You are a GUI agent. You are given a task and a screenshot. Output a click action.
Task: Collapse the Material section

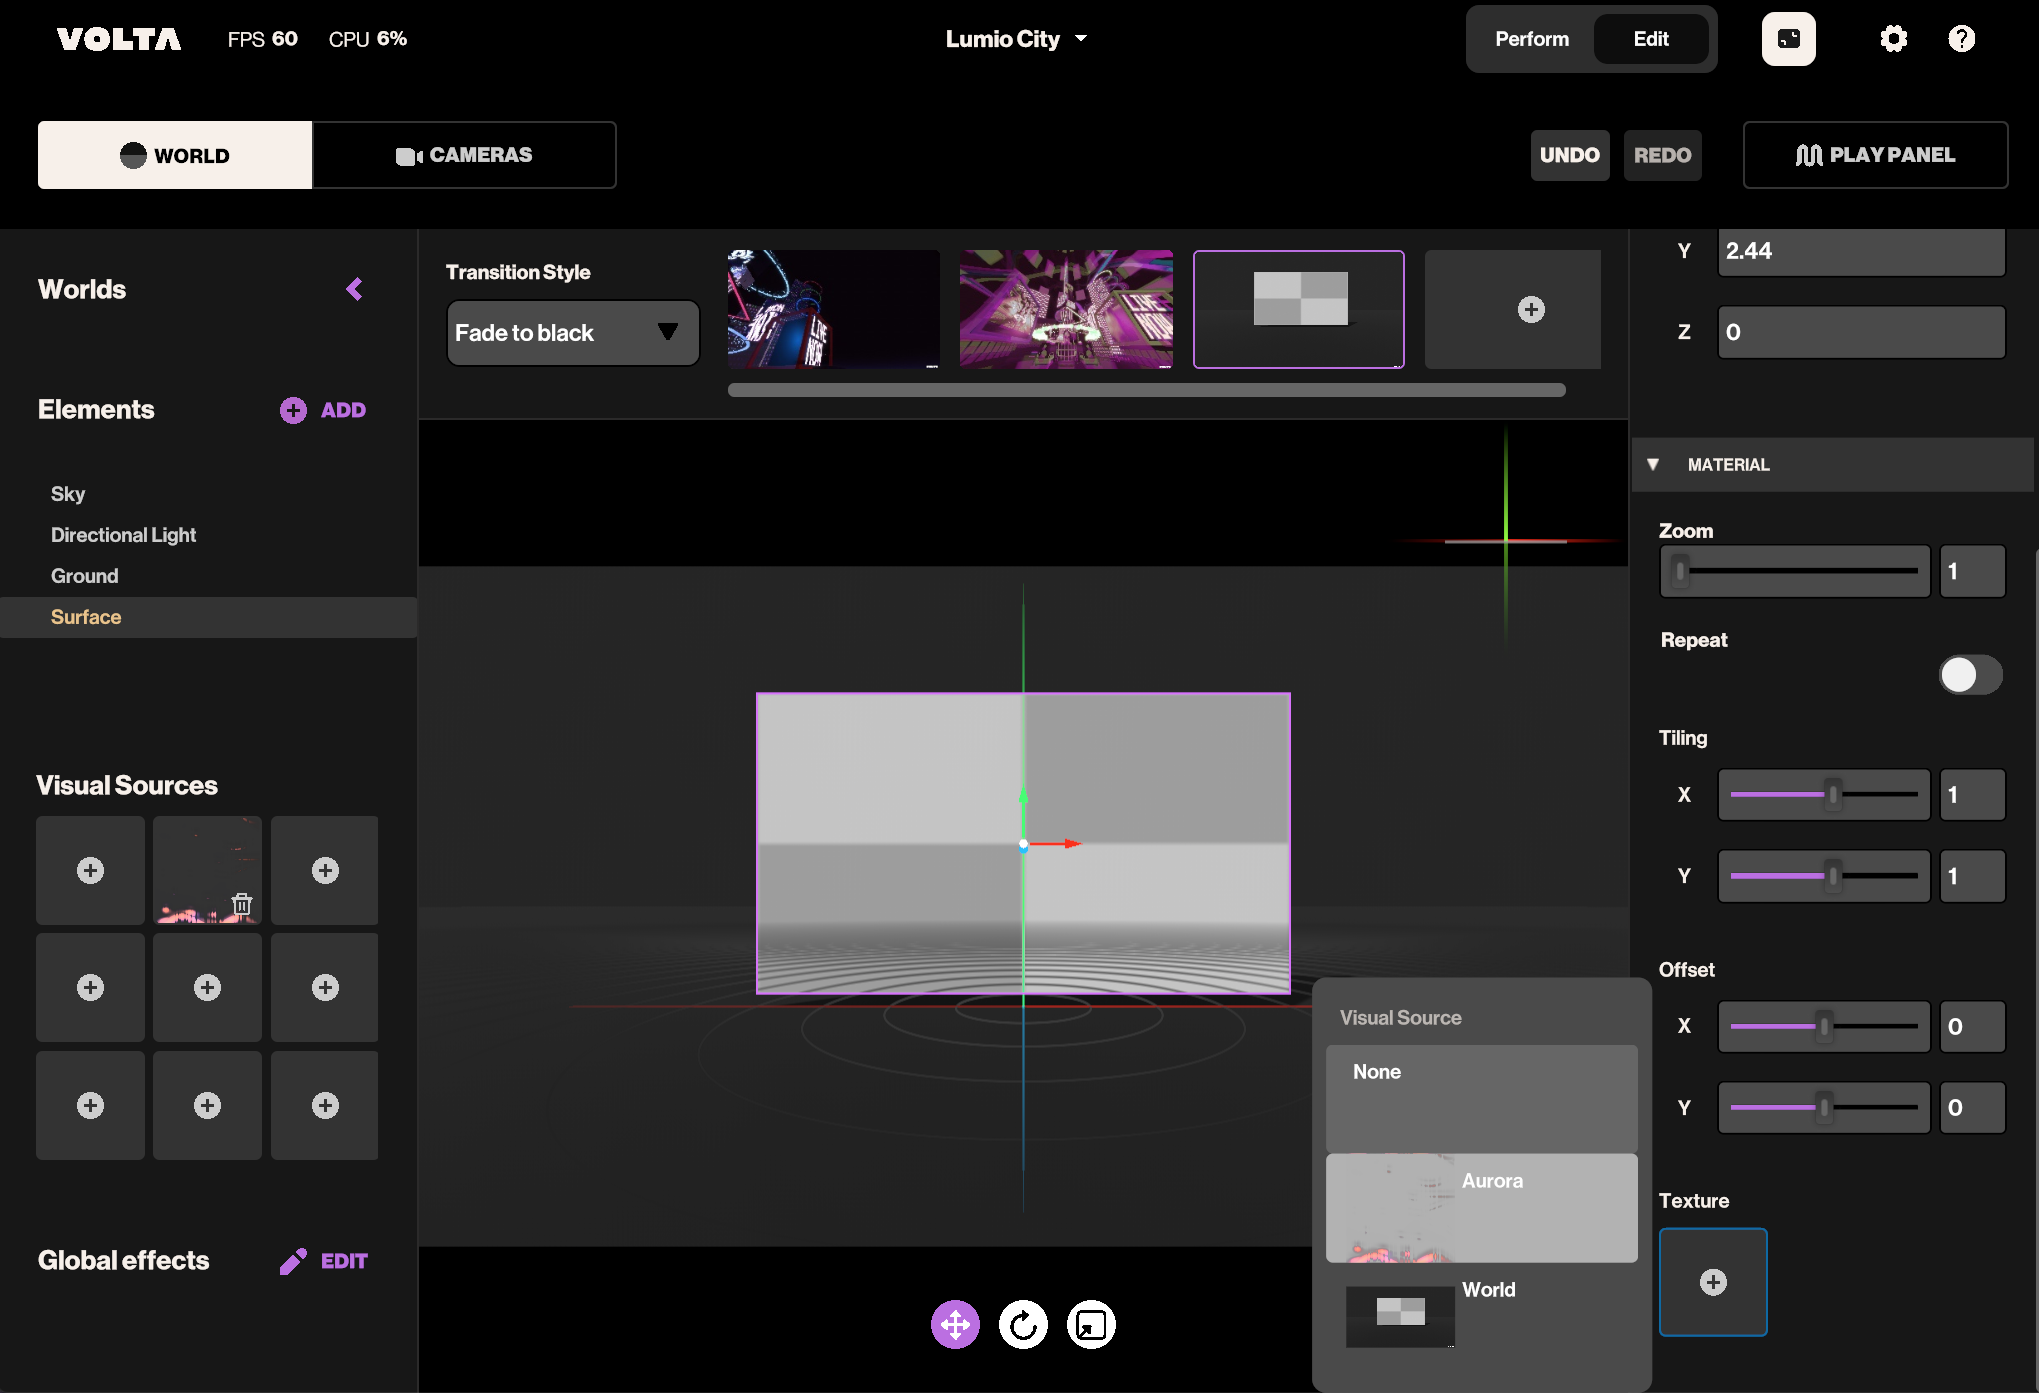[1653, 464]
